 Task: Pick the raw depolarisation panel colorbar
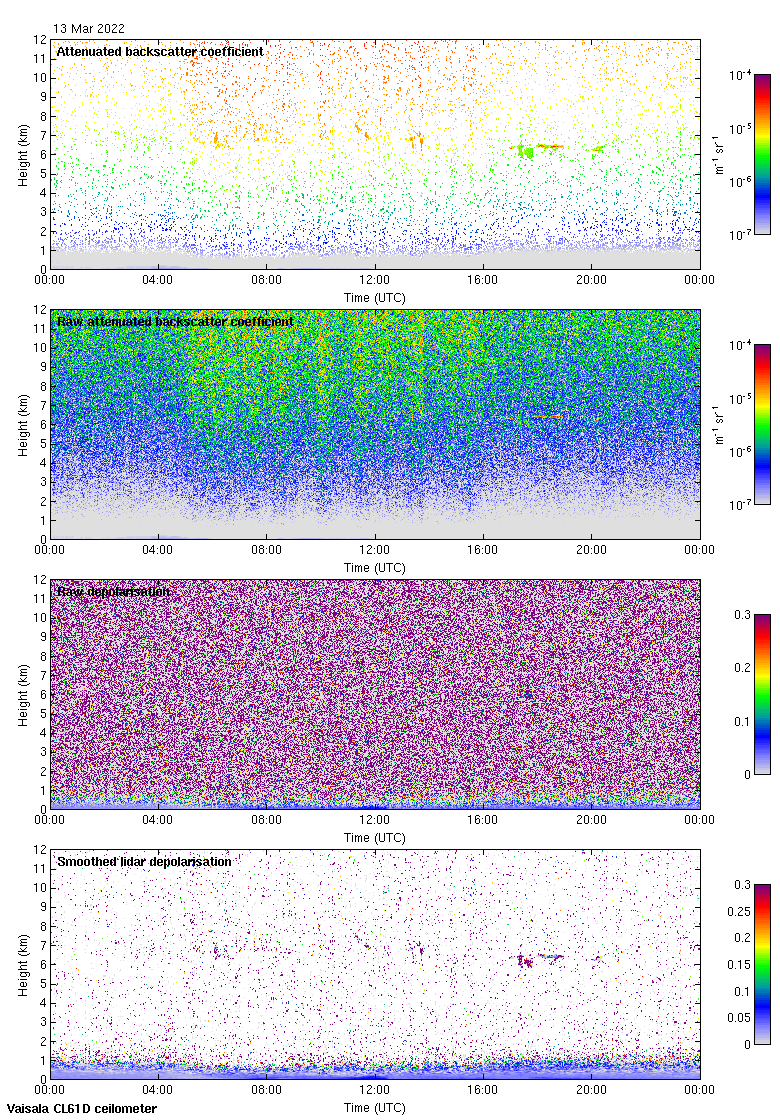click(762, 694)
